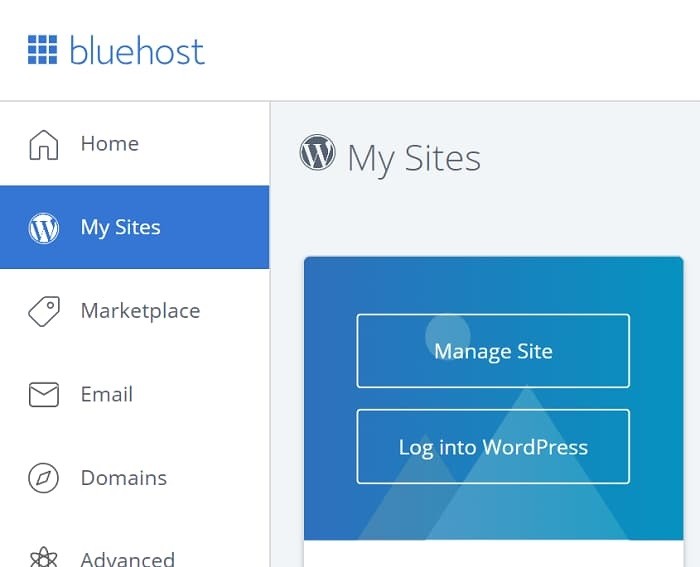
Task: Click the Advanced atom icon
Action: 43,557
